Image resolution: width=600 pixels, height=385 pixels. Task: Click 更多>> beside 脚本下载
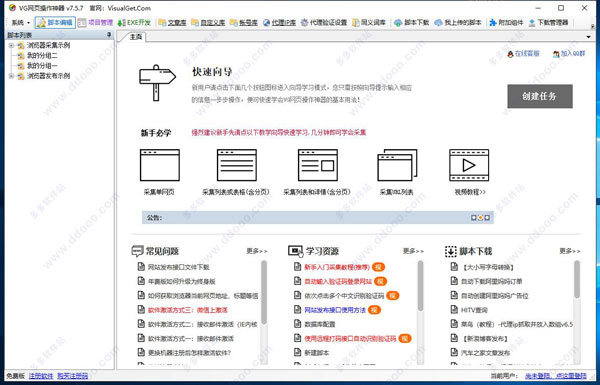tap(570, 251)
